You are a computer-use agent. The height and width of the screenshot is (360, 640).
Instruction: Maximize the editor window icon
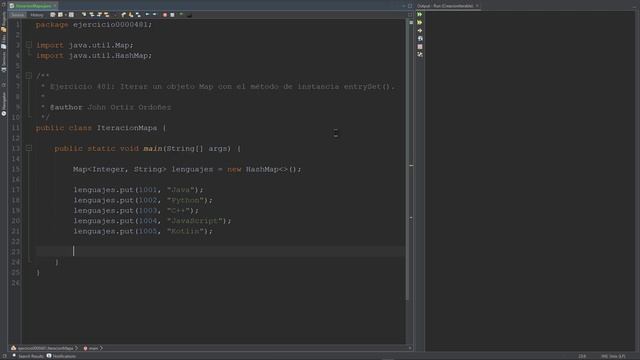410,6
